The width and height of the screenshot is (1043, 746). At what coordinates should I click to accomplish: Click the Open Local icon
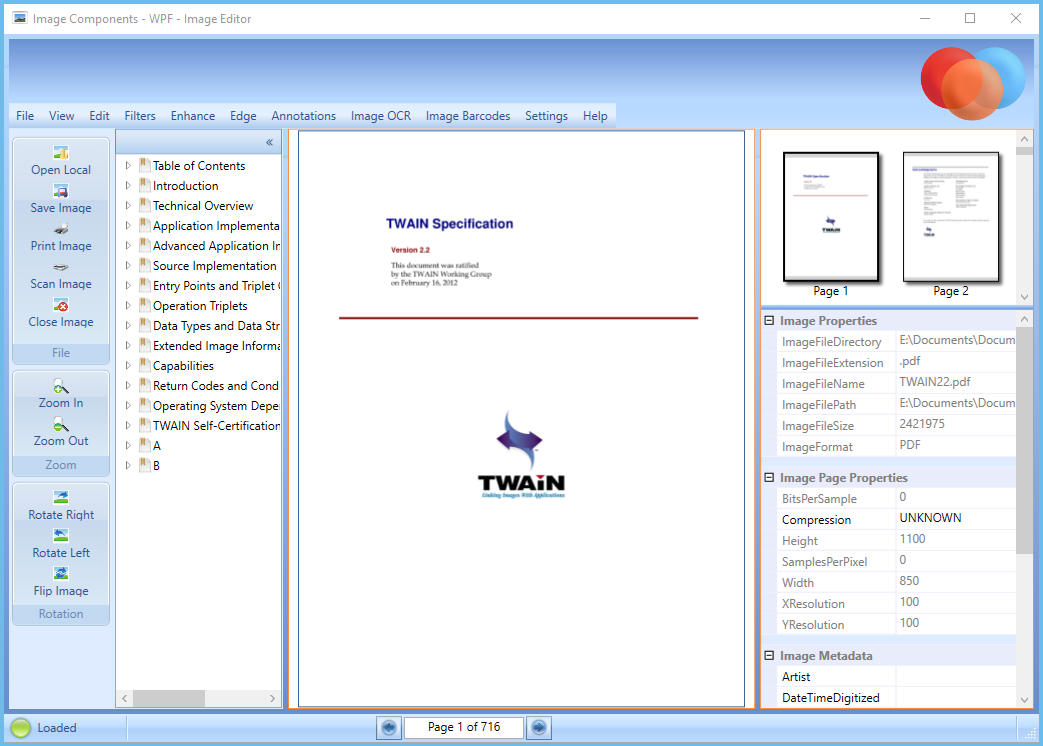pyautogui.click(x=61, y=153)
